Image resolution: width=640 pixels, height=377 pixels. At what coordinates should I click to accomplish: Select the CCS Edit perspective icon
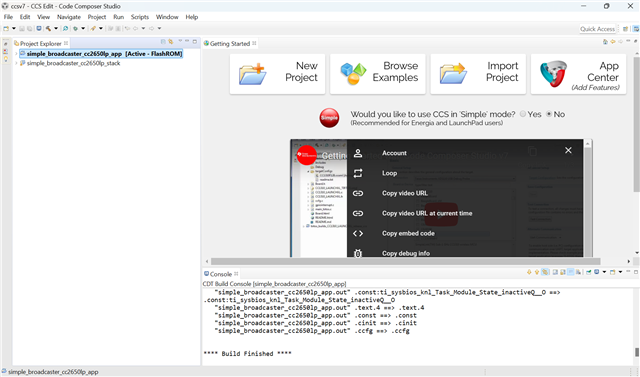636,29
